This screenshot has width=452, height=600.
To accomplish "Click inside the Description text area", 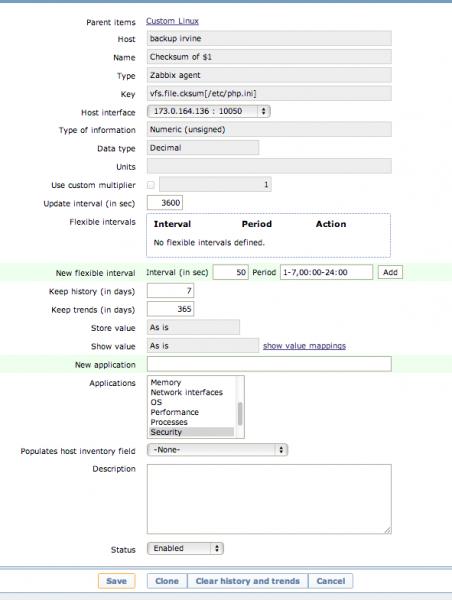I will click(269, 499).
